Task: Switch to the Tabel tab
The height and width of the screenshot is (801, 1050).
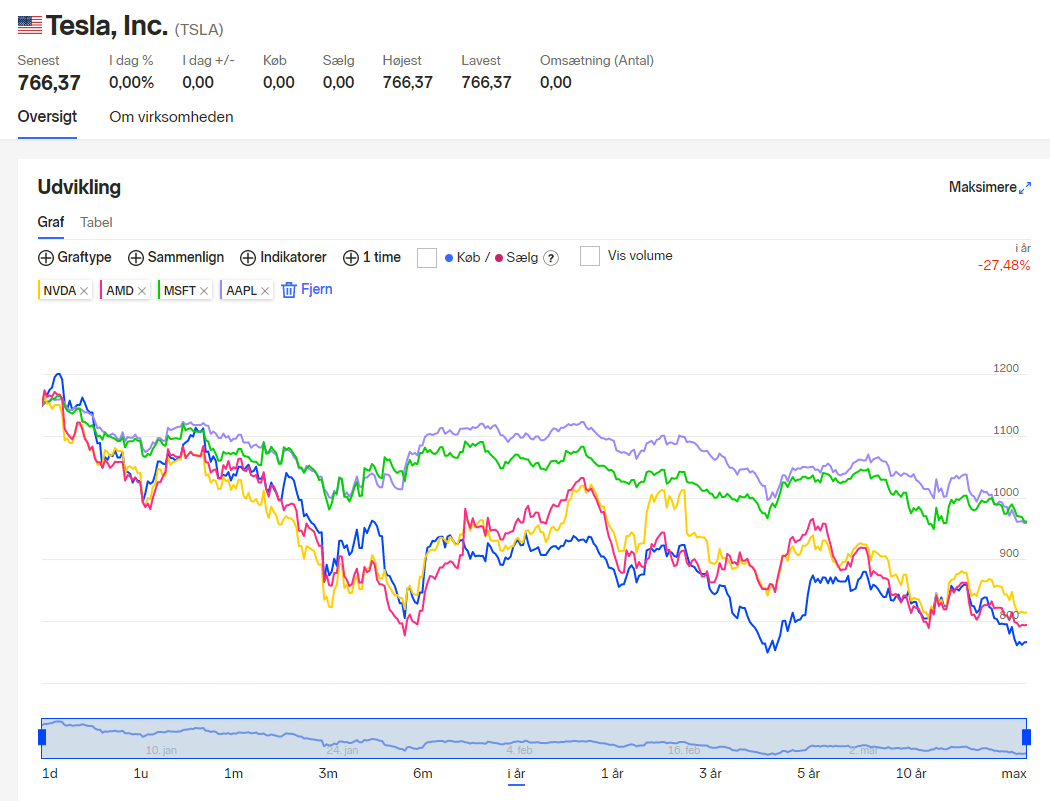Action: point(96,222)
